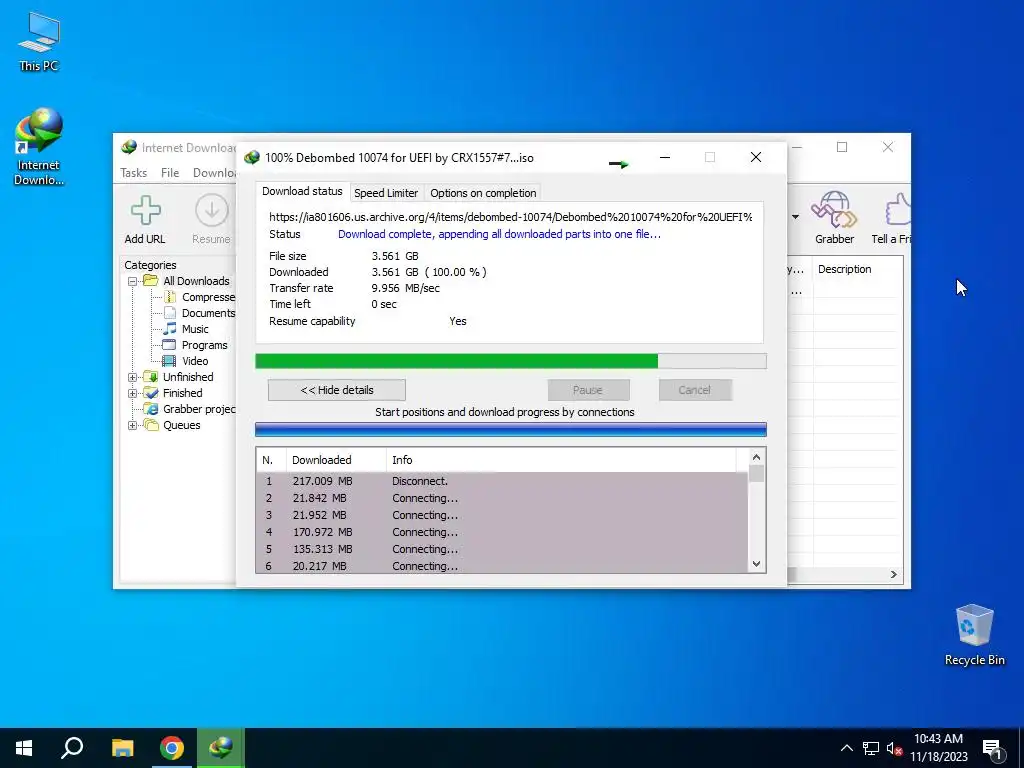Open taskbar Search magnifier

[72, 748]
